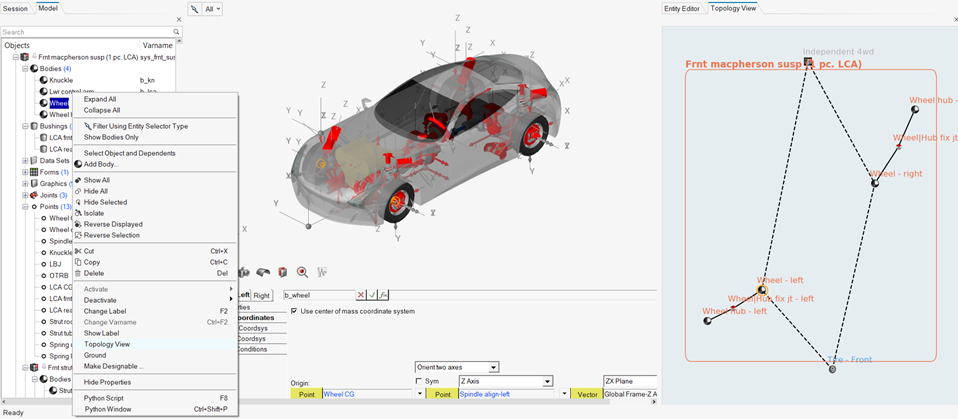The width and height of the screenshot is (958, 419).
Task: Select the Right side toggle button
Action: tap(262, 295)
